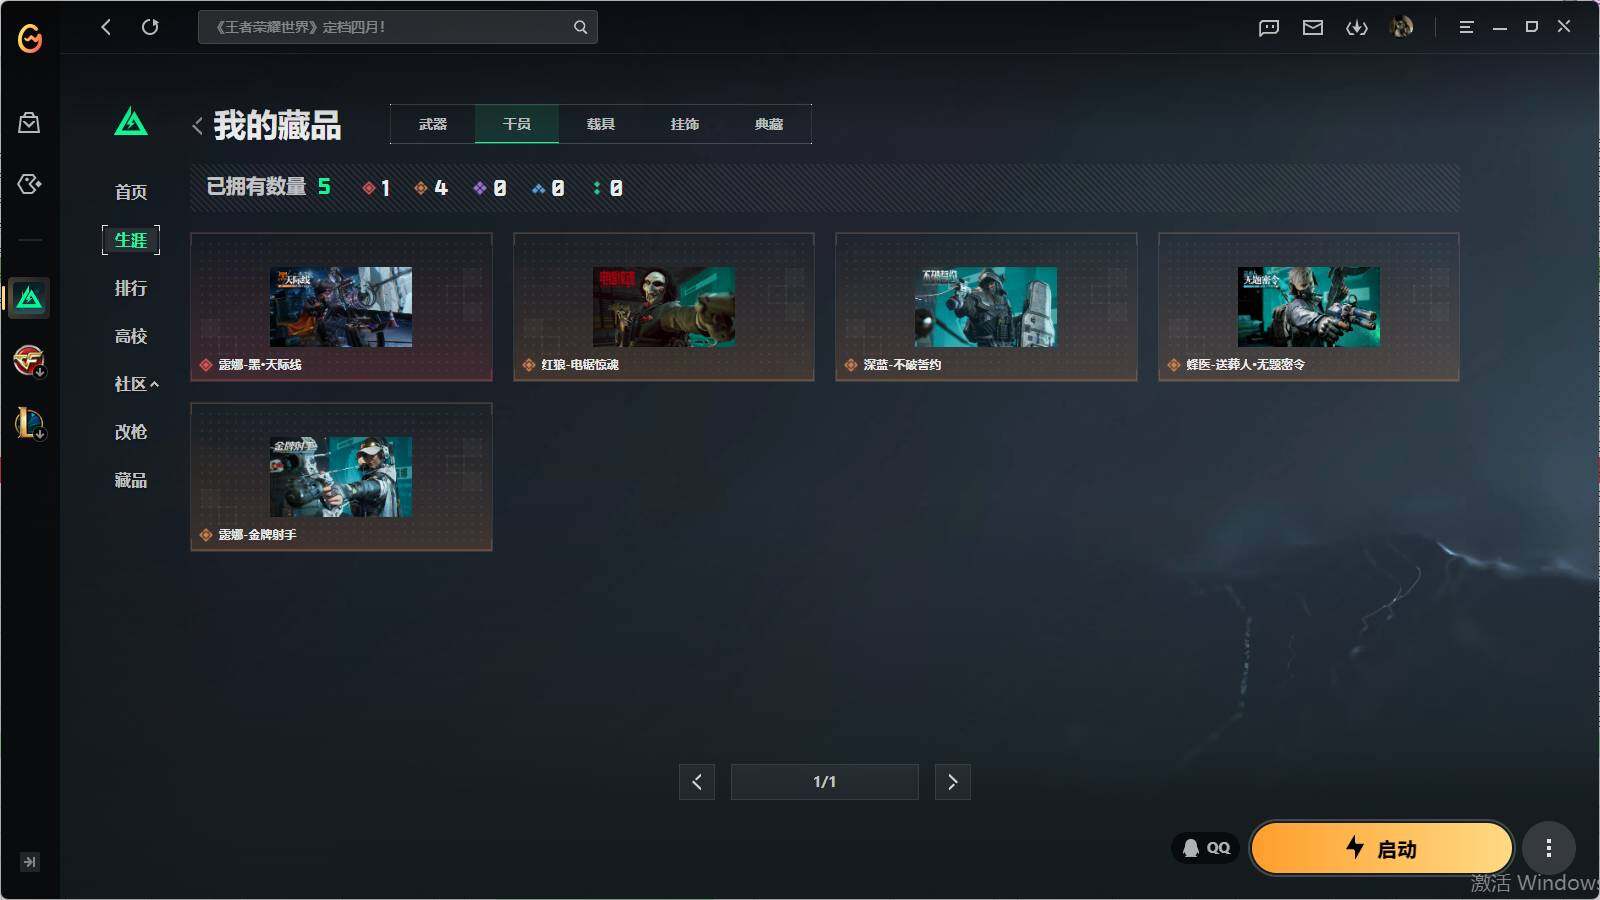Screen dimensions: 1600x900
Task: Click the orange rarity count 4
Action: coord(431,188)
